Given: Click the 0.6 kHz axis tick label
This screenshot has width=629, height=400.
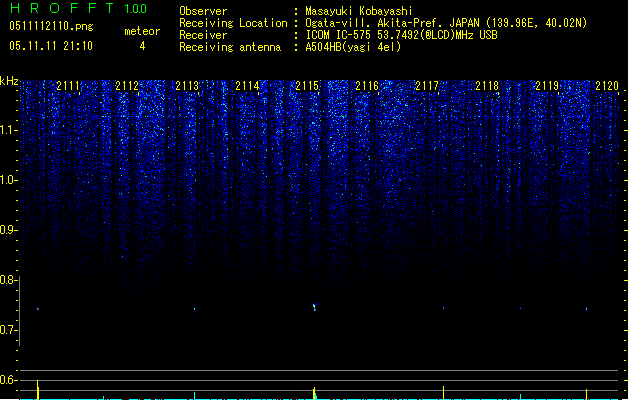Looking at the screenshot, I should click(x=8, y=380).
